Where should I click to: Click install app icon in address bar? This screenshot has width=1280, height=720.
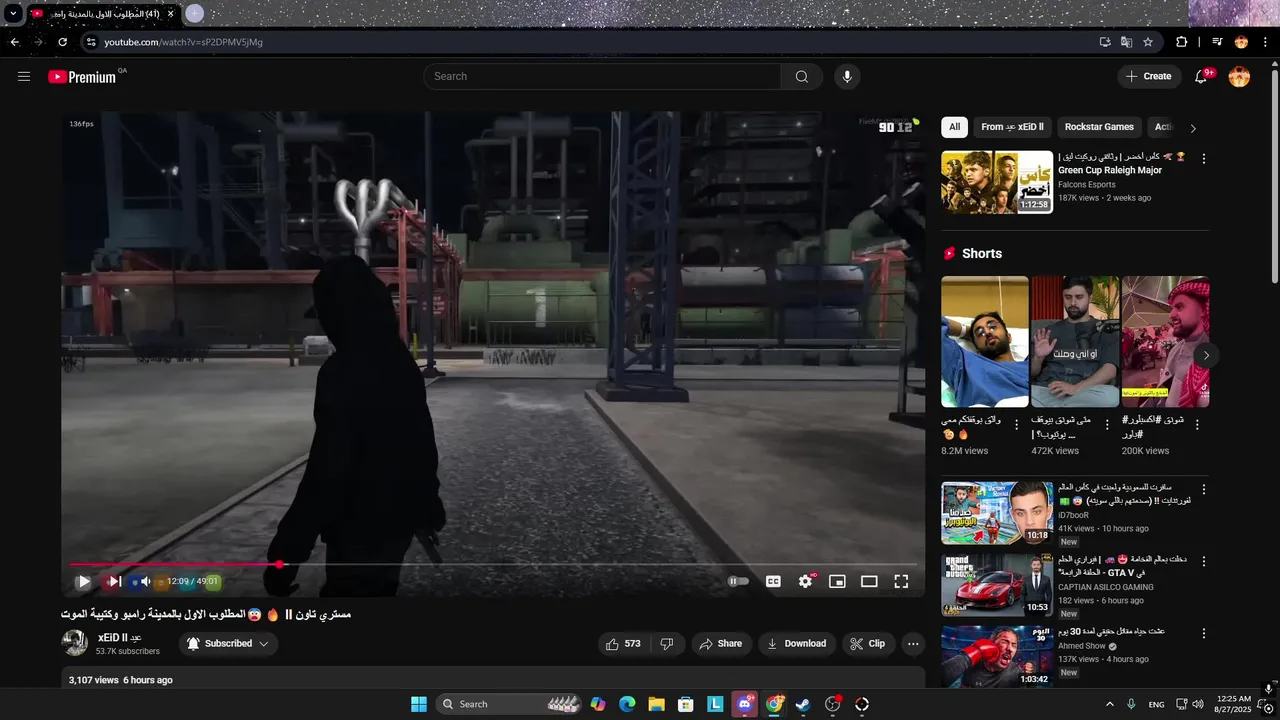(1105, 42)
